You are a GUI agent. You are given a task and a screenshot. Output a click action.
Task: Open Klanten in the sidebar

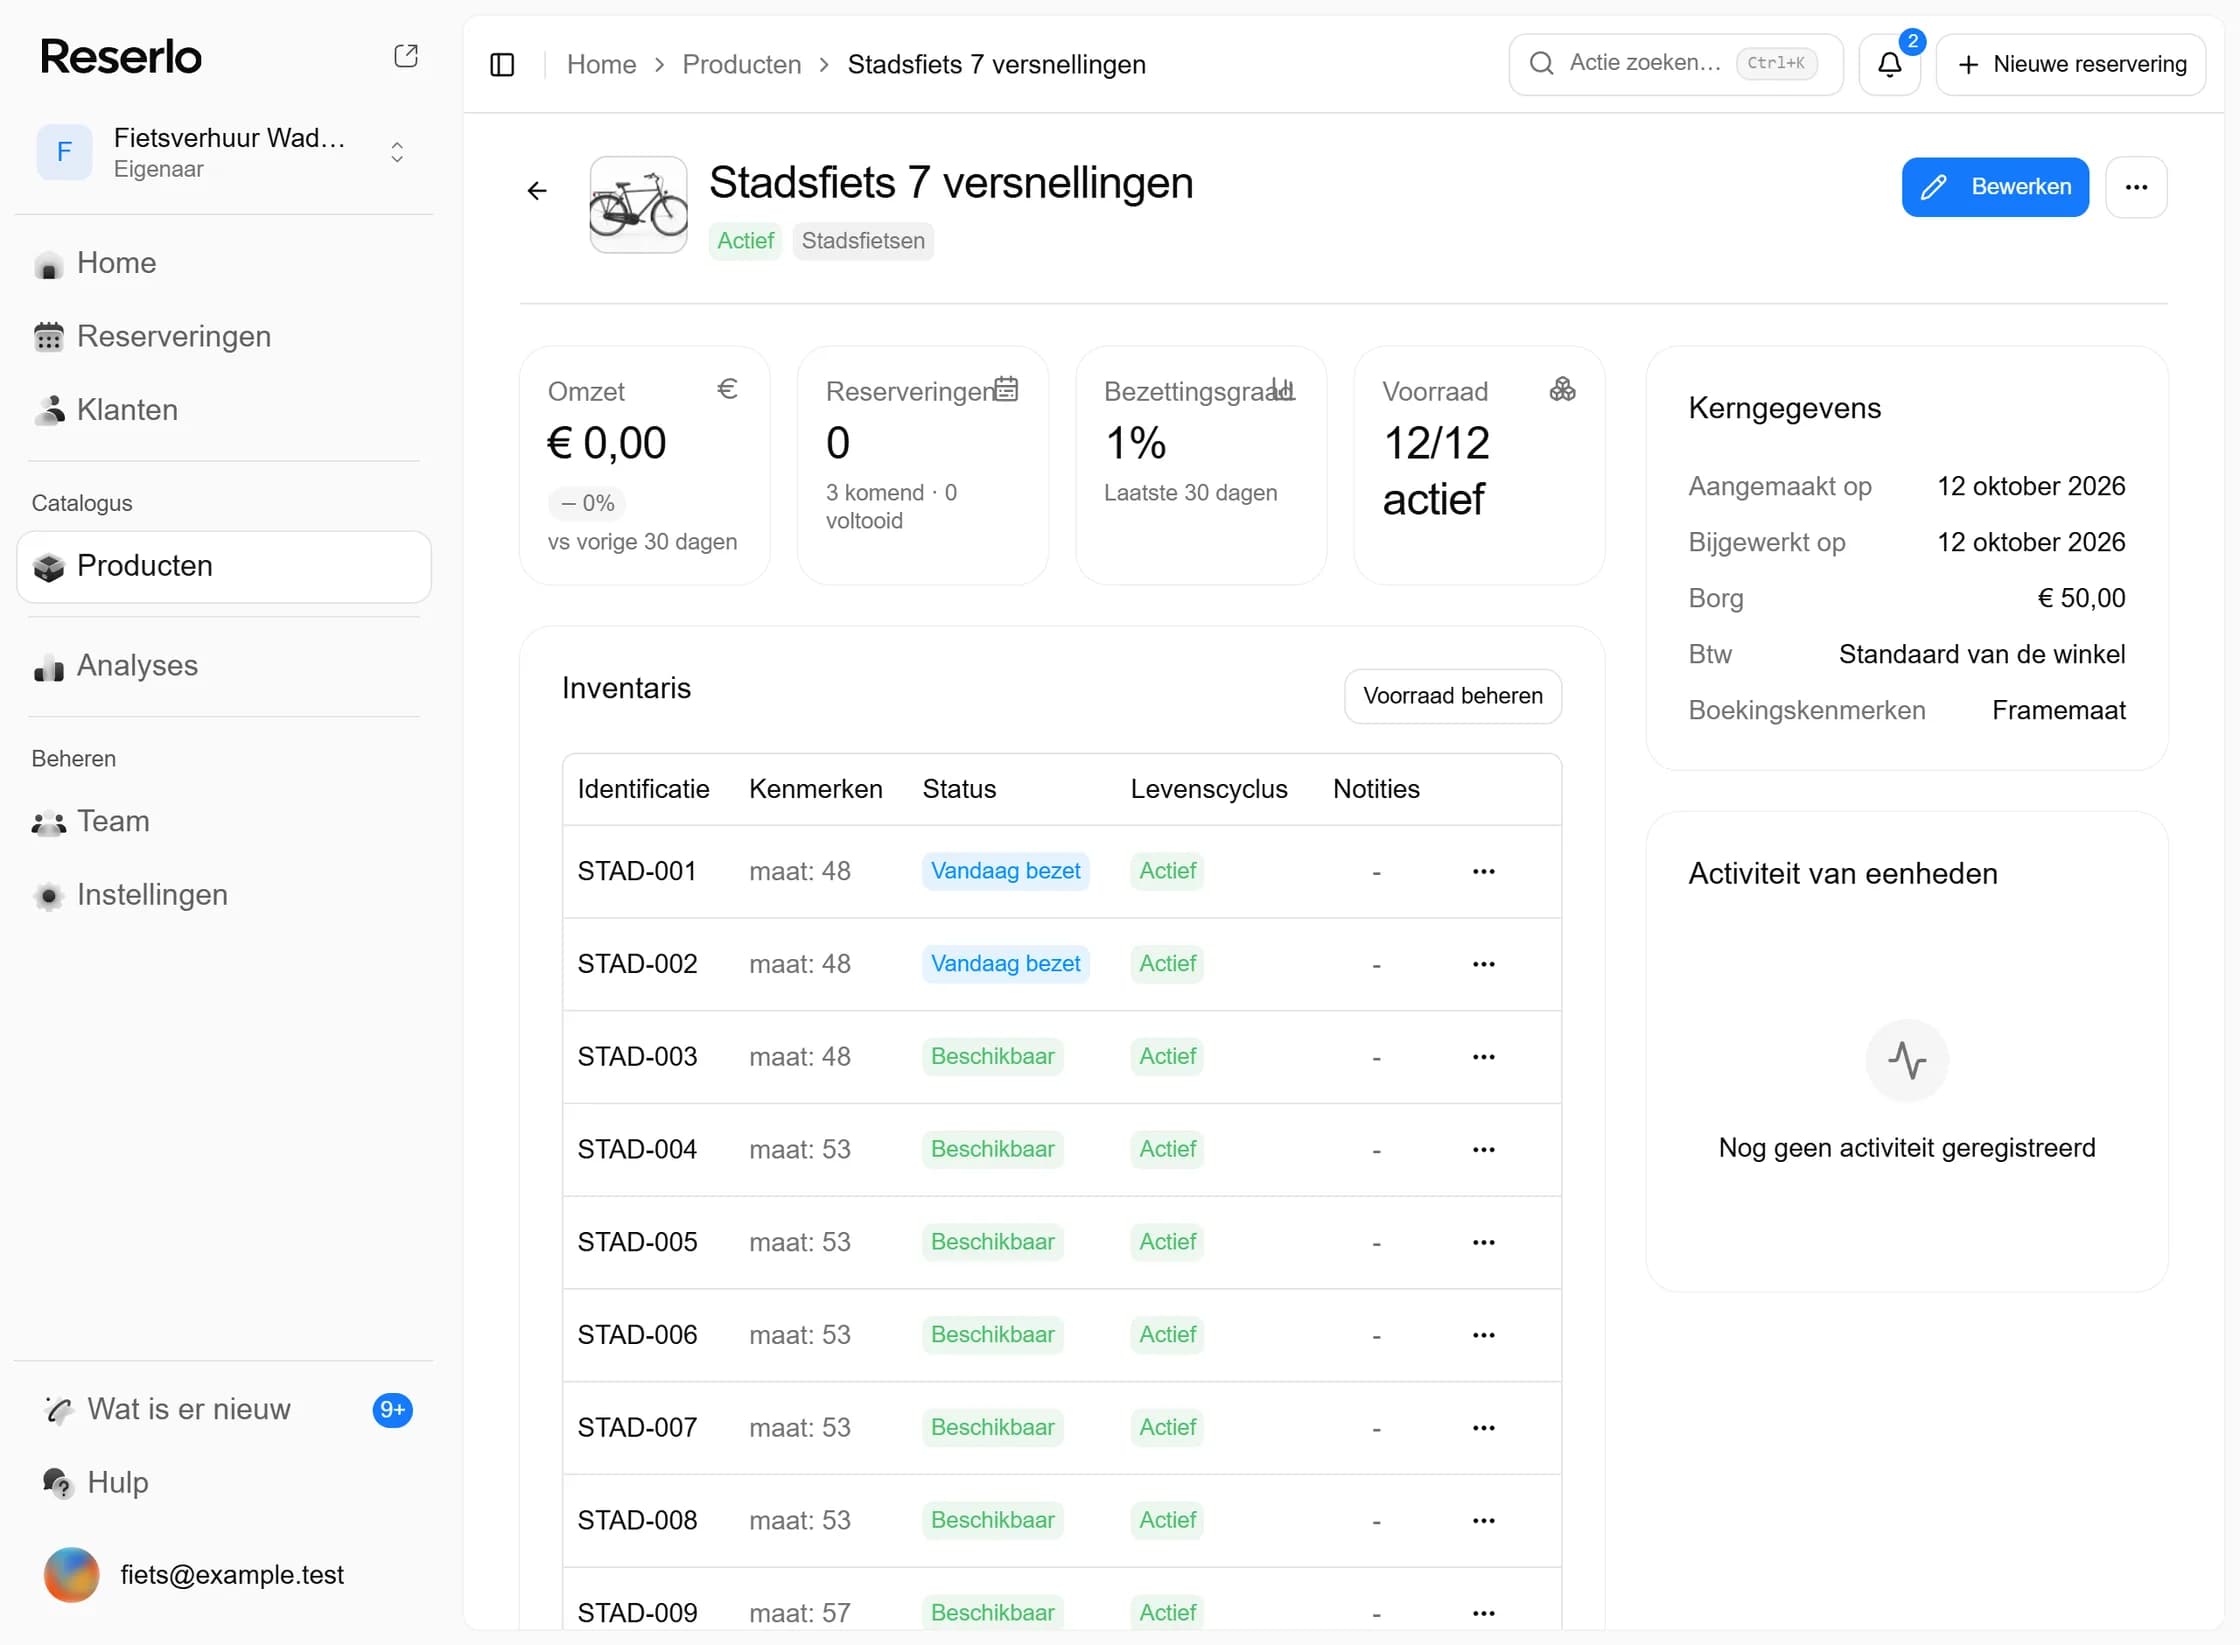click(224, 410)
